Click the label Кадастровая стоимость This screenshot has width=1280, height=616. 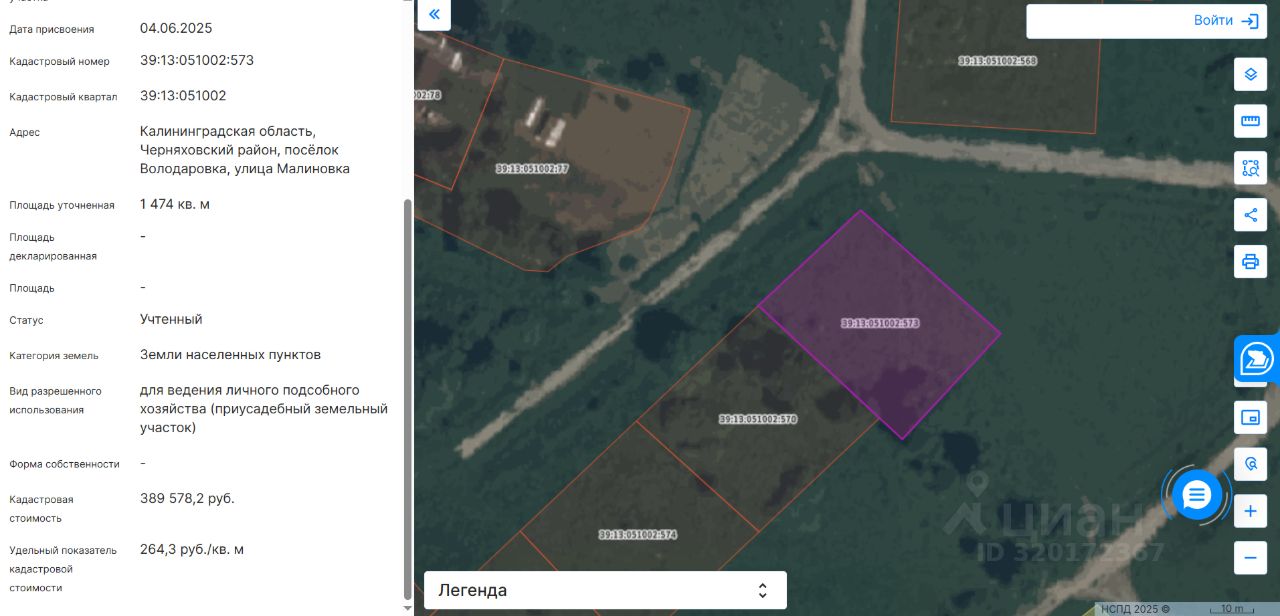pos(41,508)
